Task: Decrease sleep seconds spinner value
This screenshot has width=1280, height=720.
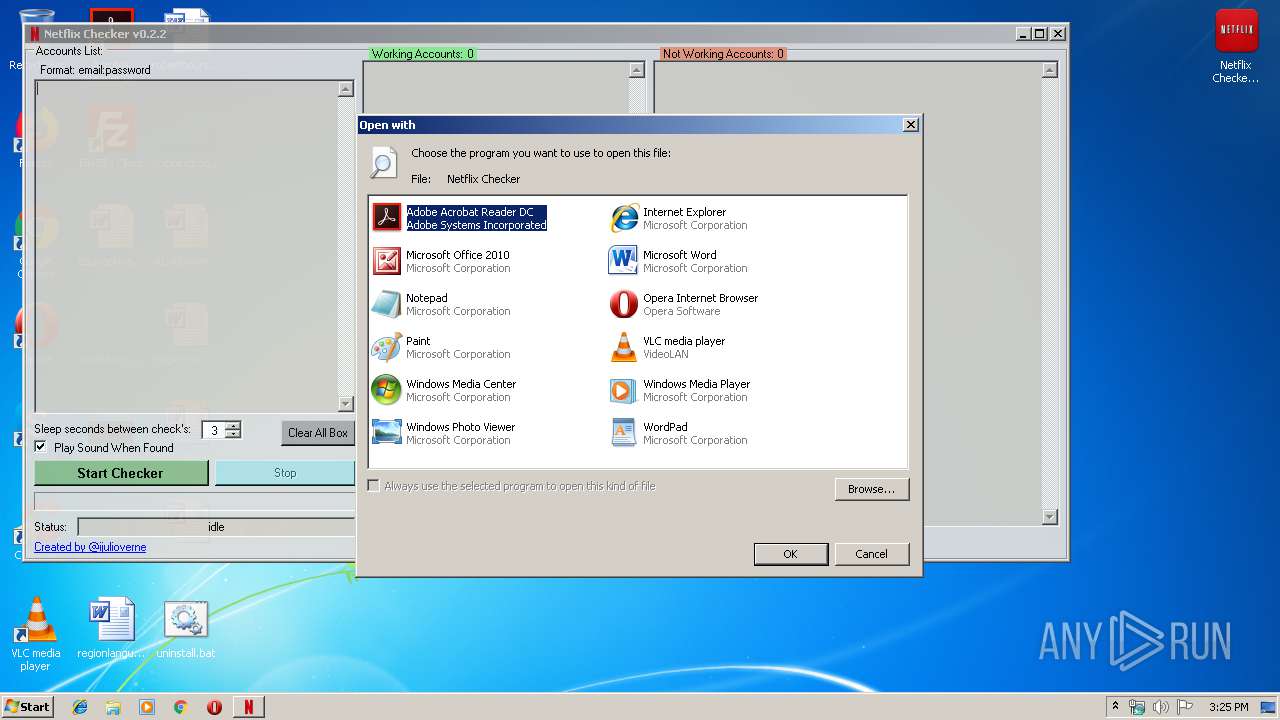Action: tap(233, 434)
